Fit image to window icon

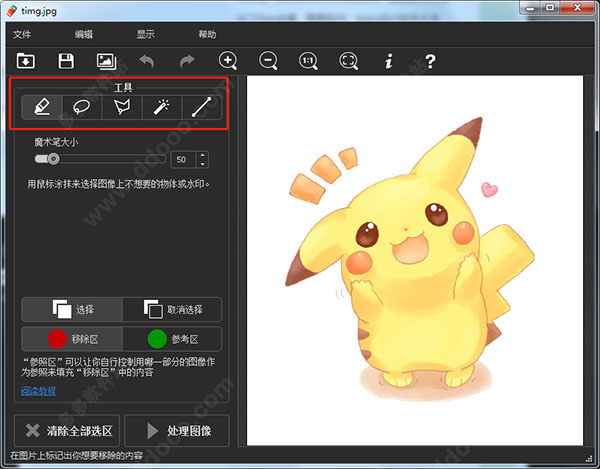[x=349, y=61]
